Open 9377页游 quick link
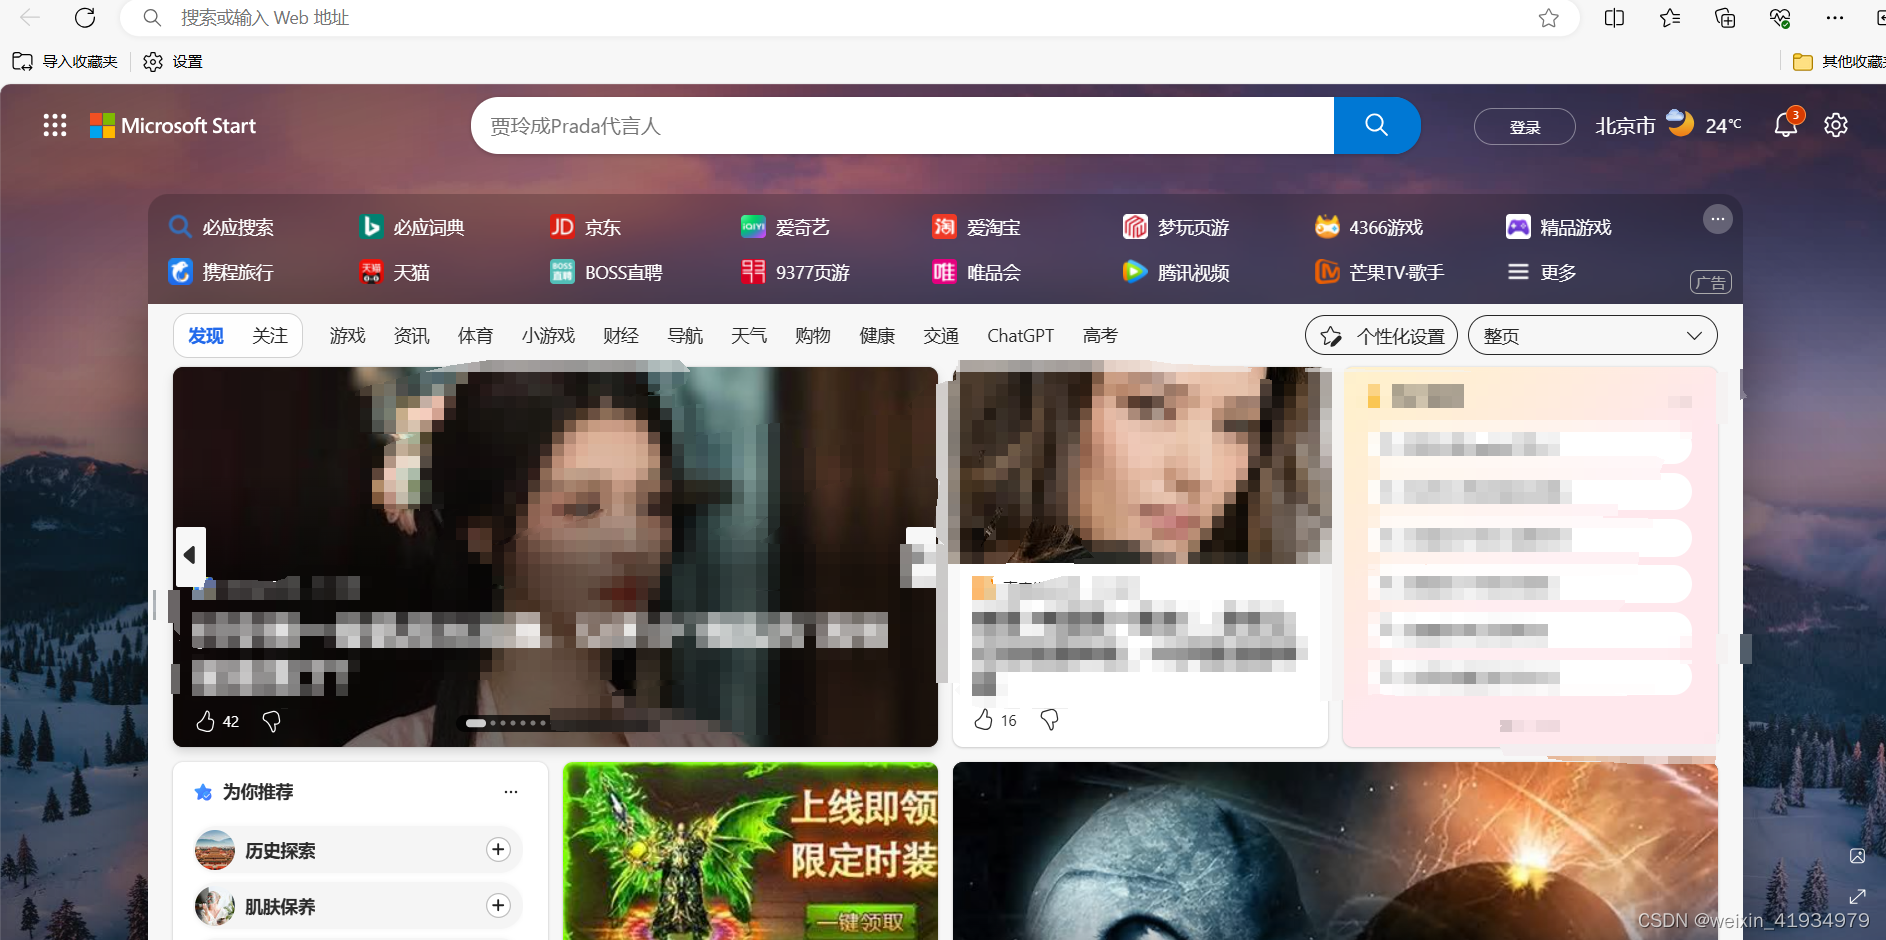This screenshot has height=940, width=1886. coord(795,272)
